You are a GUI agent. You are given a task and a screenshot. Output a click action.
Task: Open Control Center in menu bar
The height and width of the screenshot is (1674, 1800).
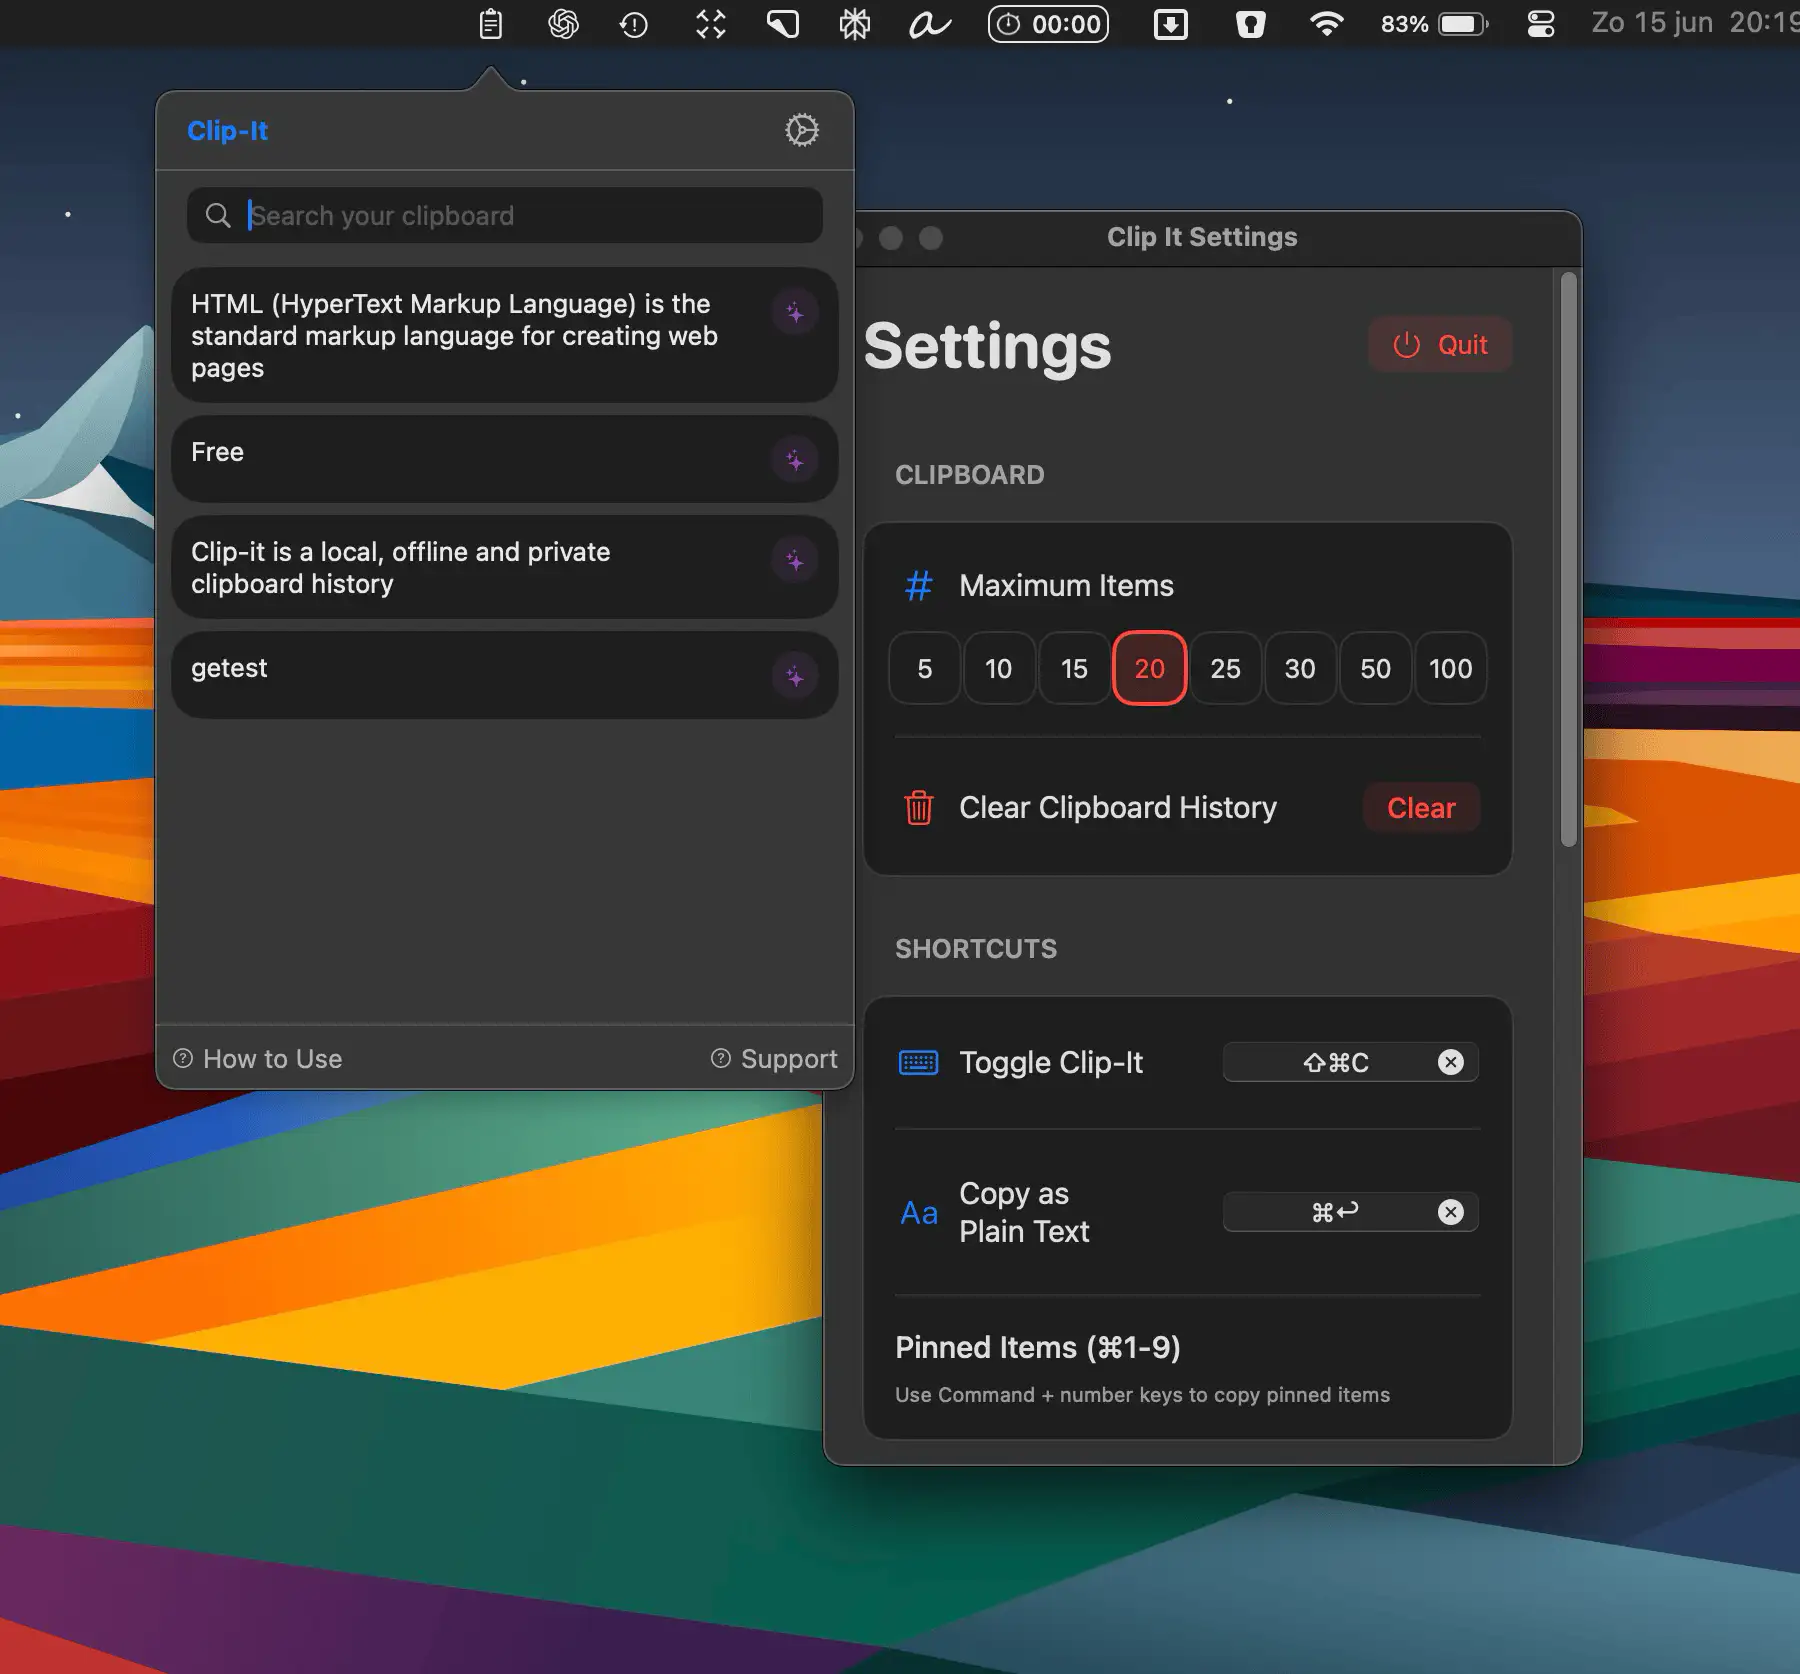pos(1541,24)
